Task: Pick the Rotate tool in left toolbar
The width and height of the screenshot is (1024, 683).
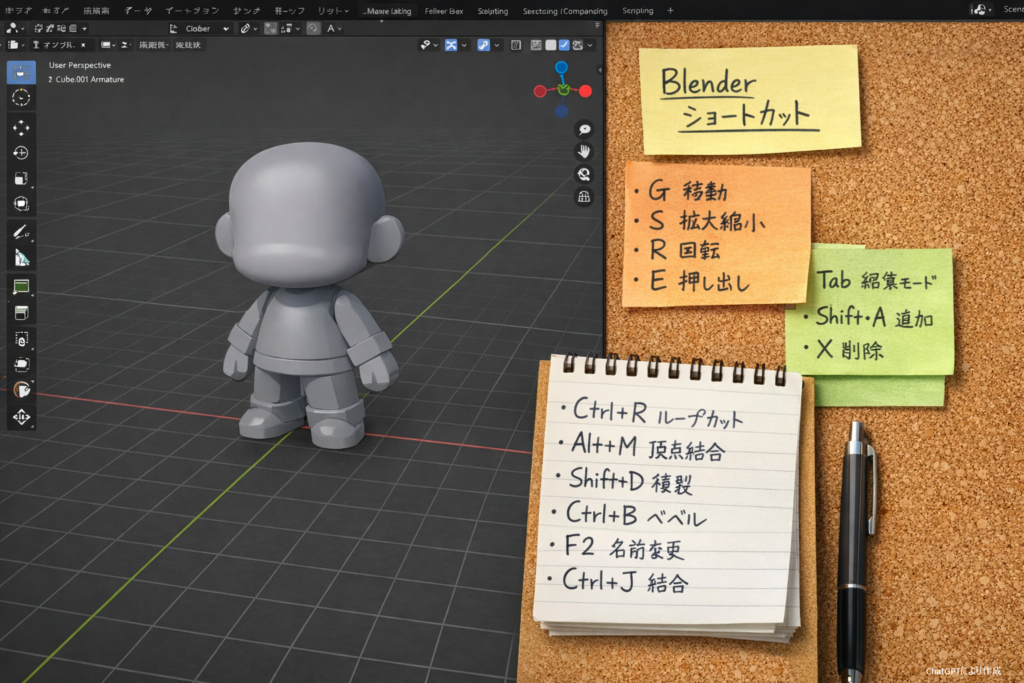Action: pos(21,153)
